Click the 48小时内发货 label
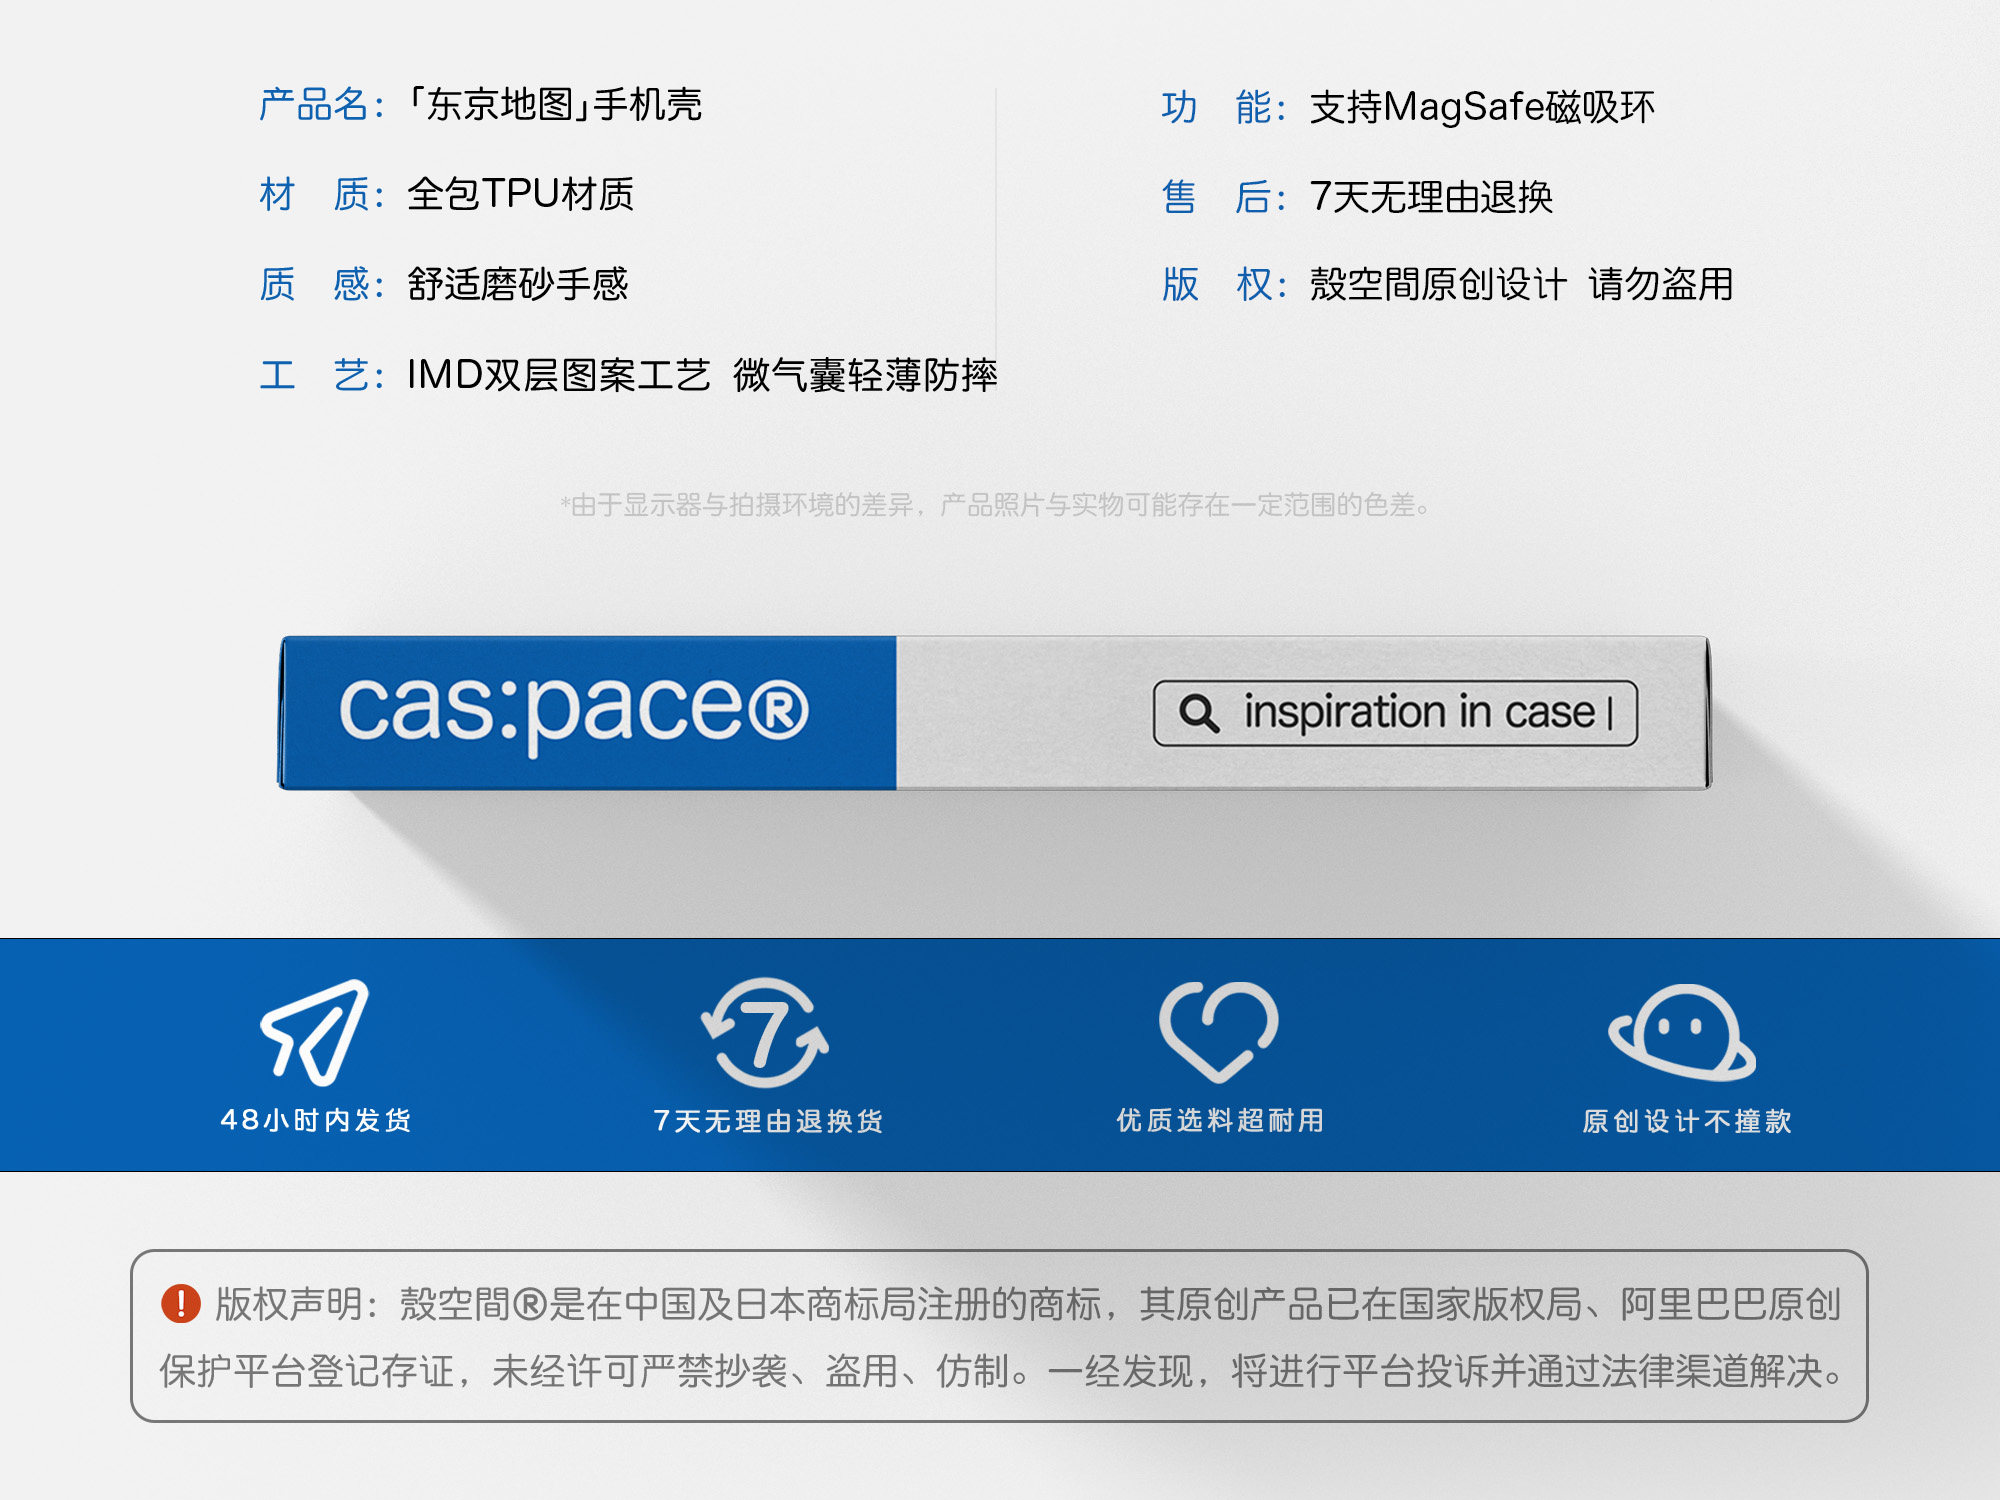 coord(316,1120)
